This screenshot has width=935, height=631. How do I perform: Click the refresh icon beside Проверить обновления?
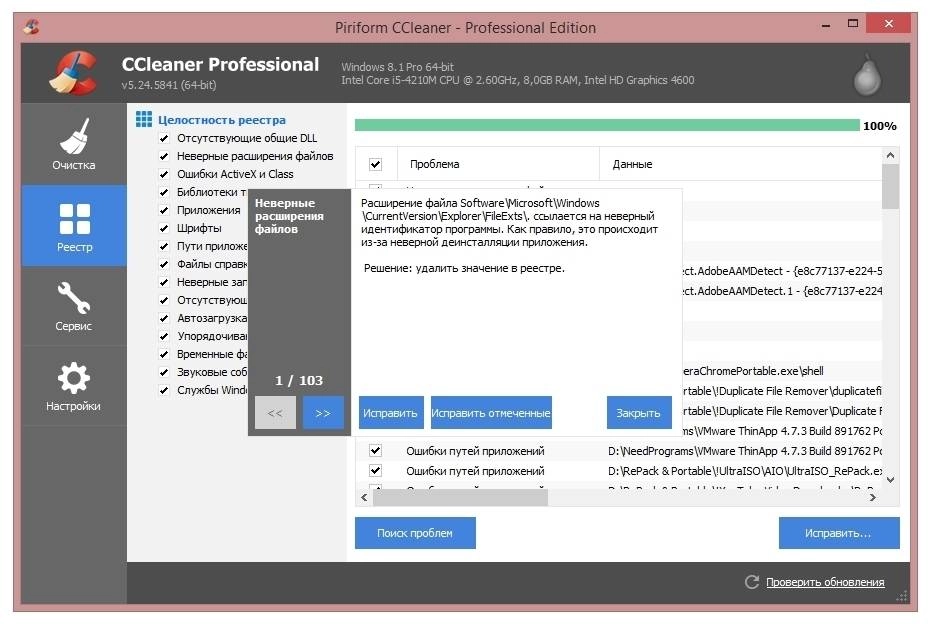[752, 581]
